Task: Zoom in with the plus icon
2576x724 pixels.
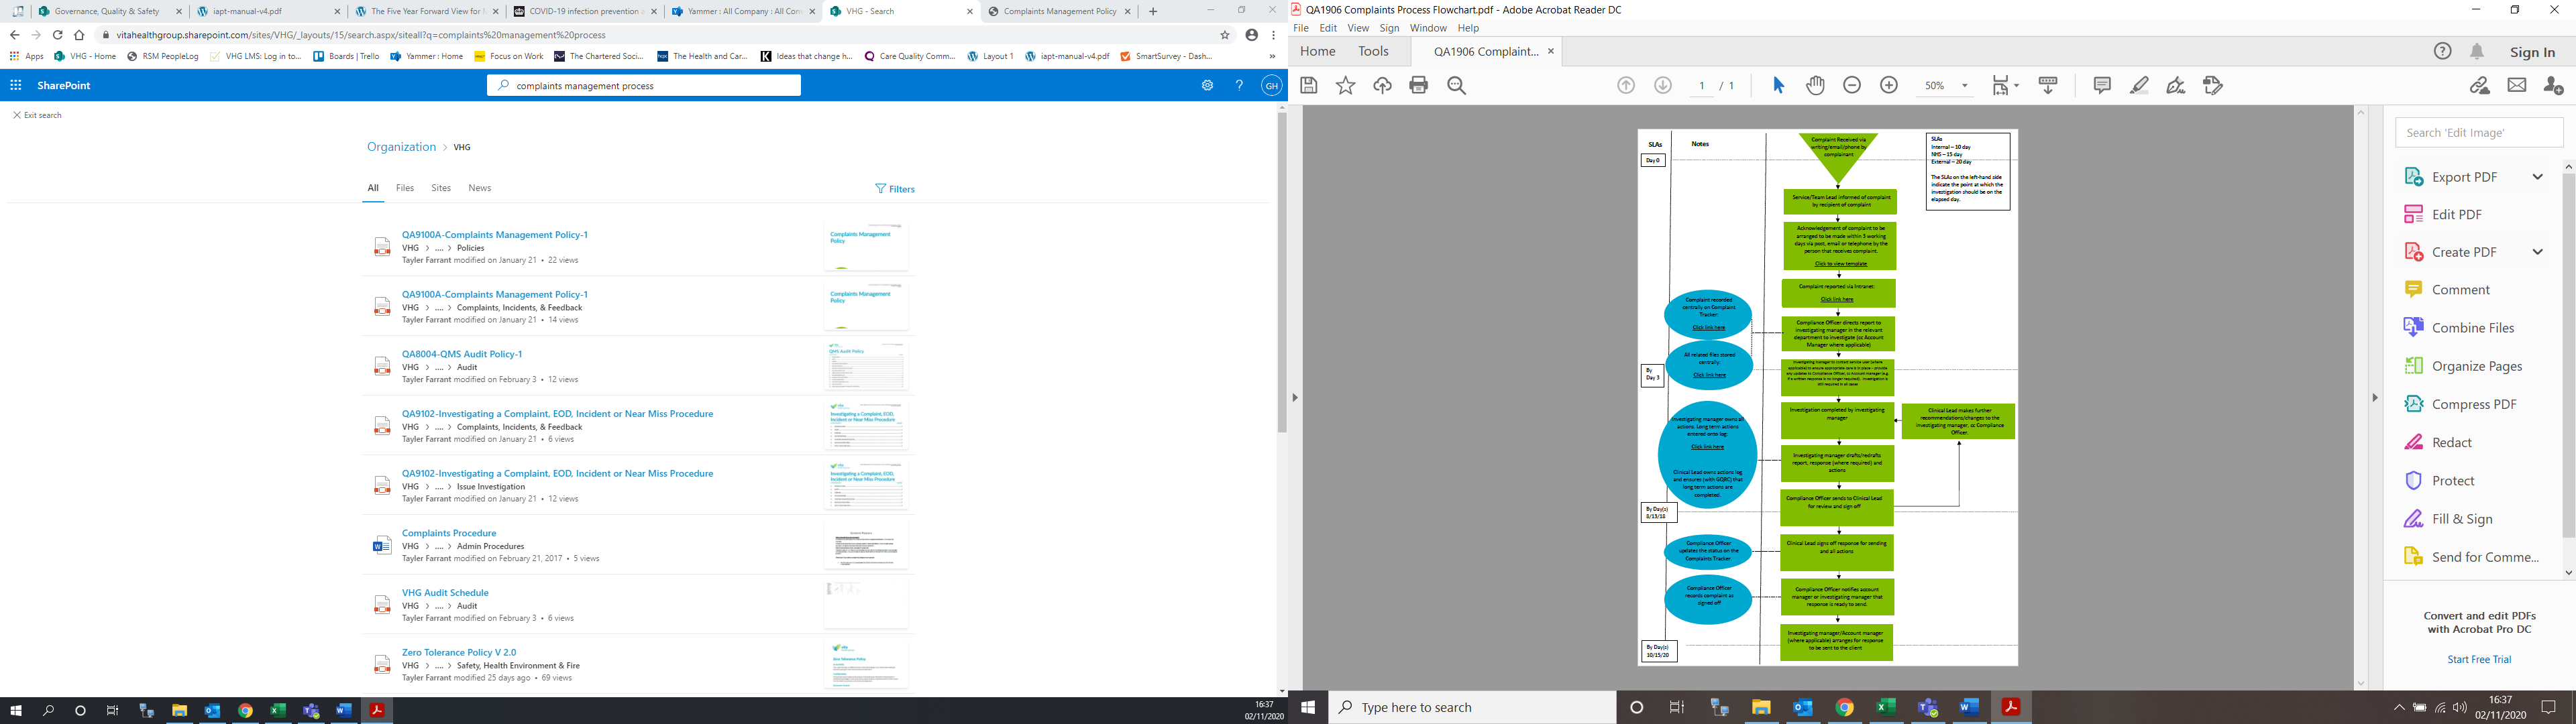Action: pos(1889,86)
